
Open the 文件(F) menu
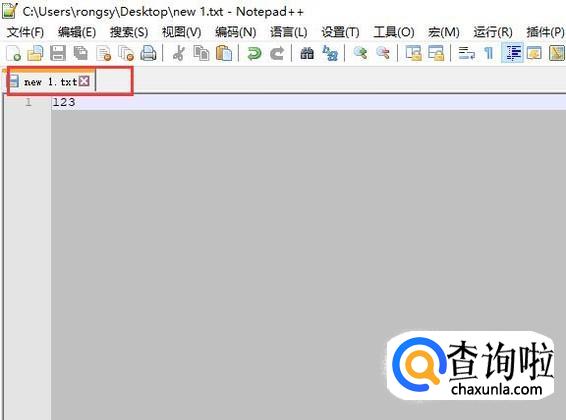pyautogui.click(x=25, y=32)
